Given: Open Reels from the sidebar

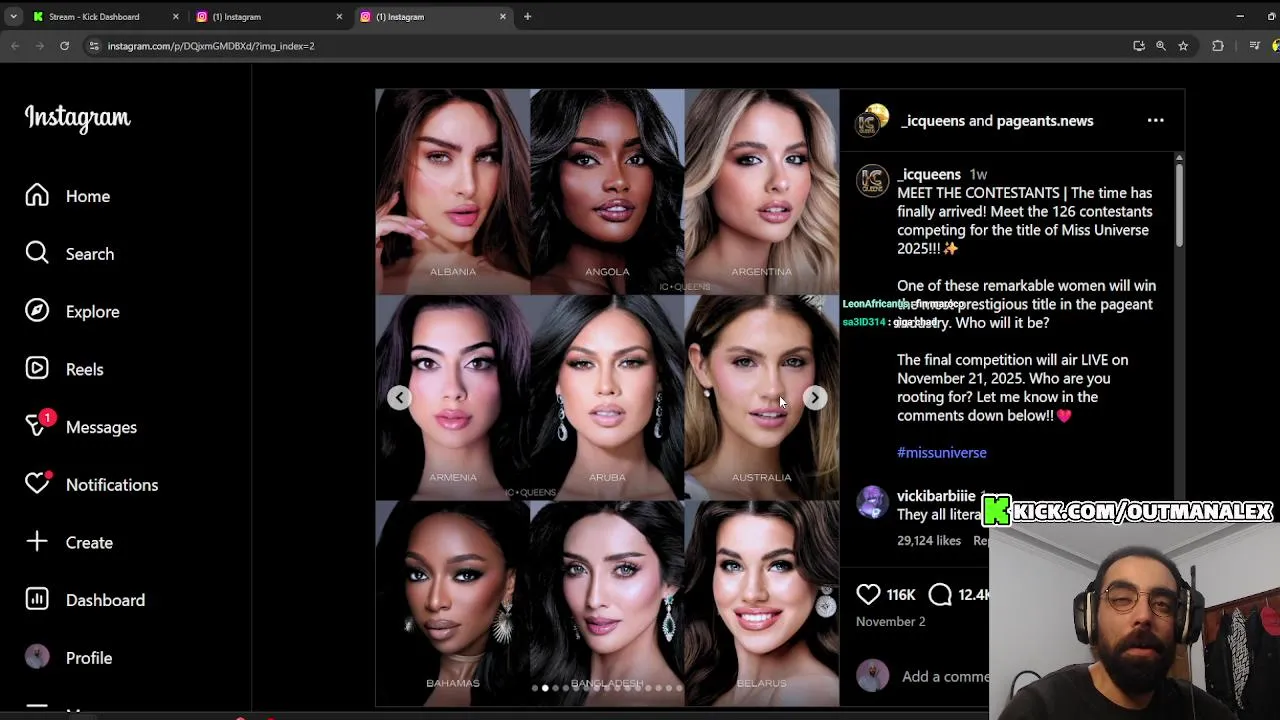Looking at the screenshot, I should tap(65, 369).
